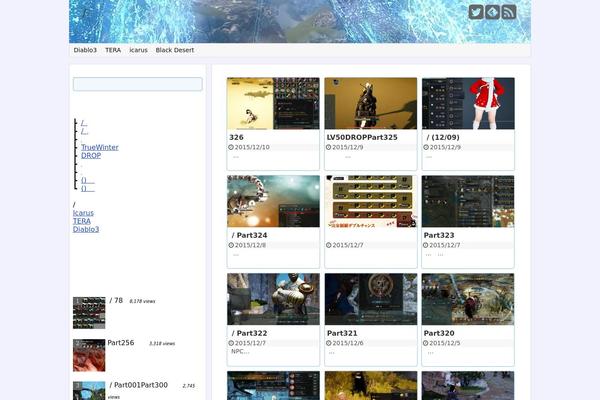Screen dimensions: 600x400
Task: Open the / Part324 article title
Action: pyautogui.click(x=249, y=235)
